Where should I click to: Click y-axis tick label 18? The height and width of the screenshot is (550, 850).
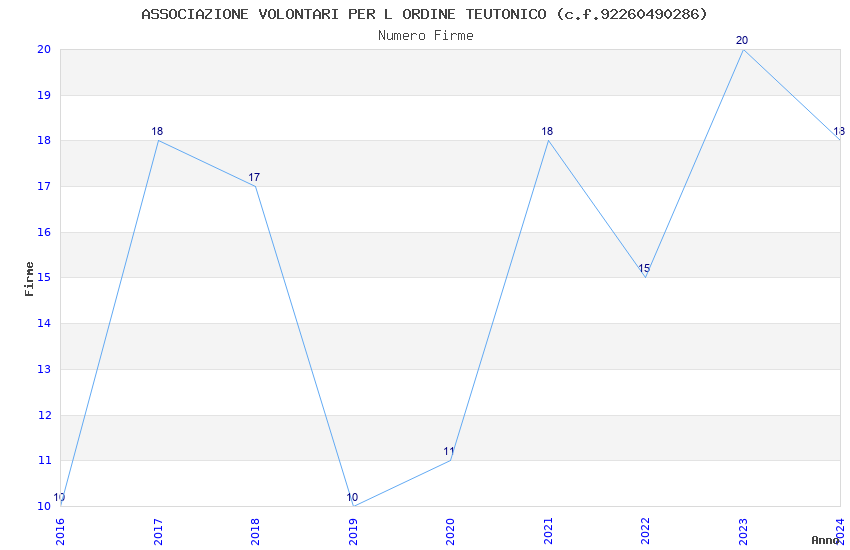tap(44, 141)
